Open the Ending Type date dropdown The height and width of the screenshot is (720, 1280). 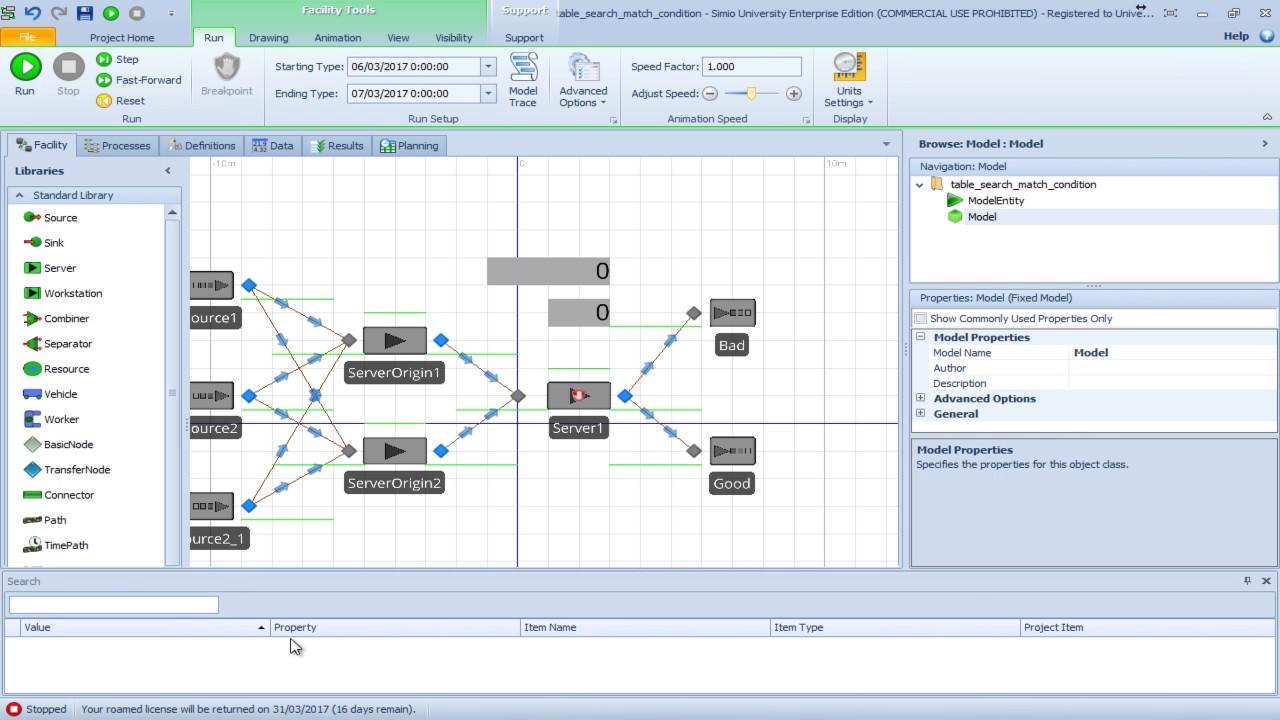pos(488,94)
